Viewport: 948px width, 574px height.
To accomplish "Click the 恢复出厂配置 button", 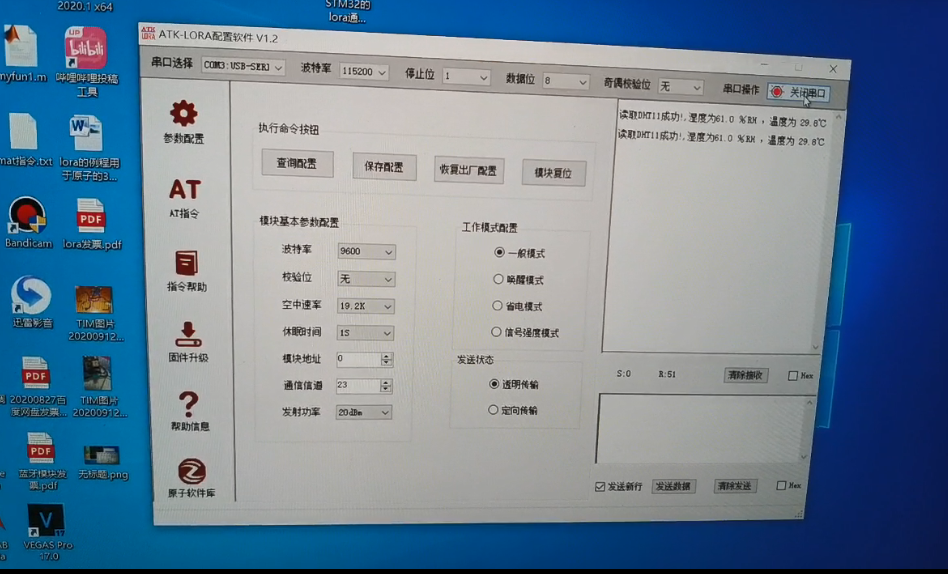I will click(469, 170).
